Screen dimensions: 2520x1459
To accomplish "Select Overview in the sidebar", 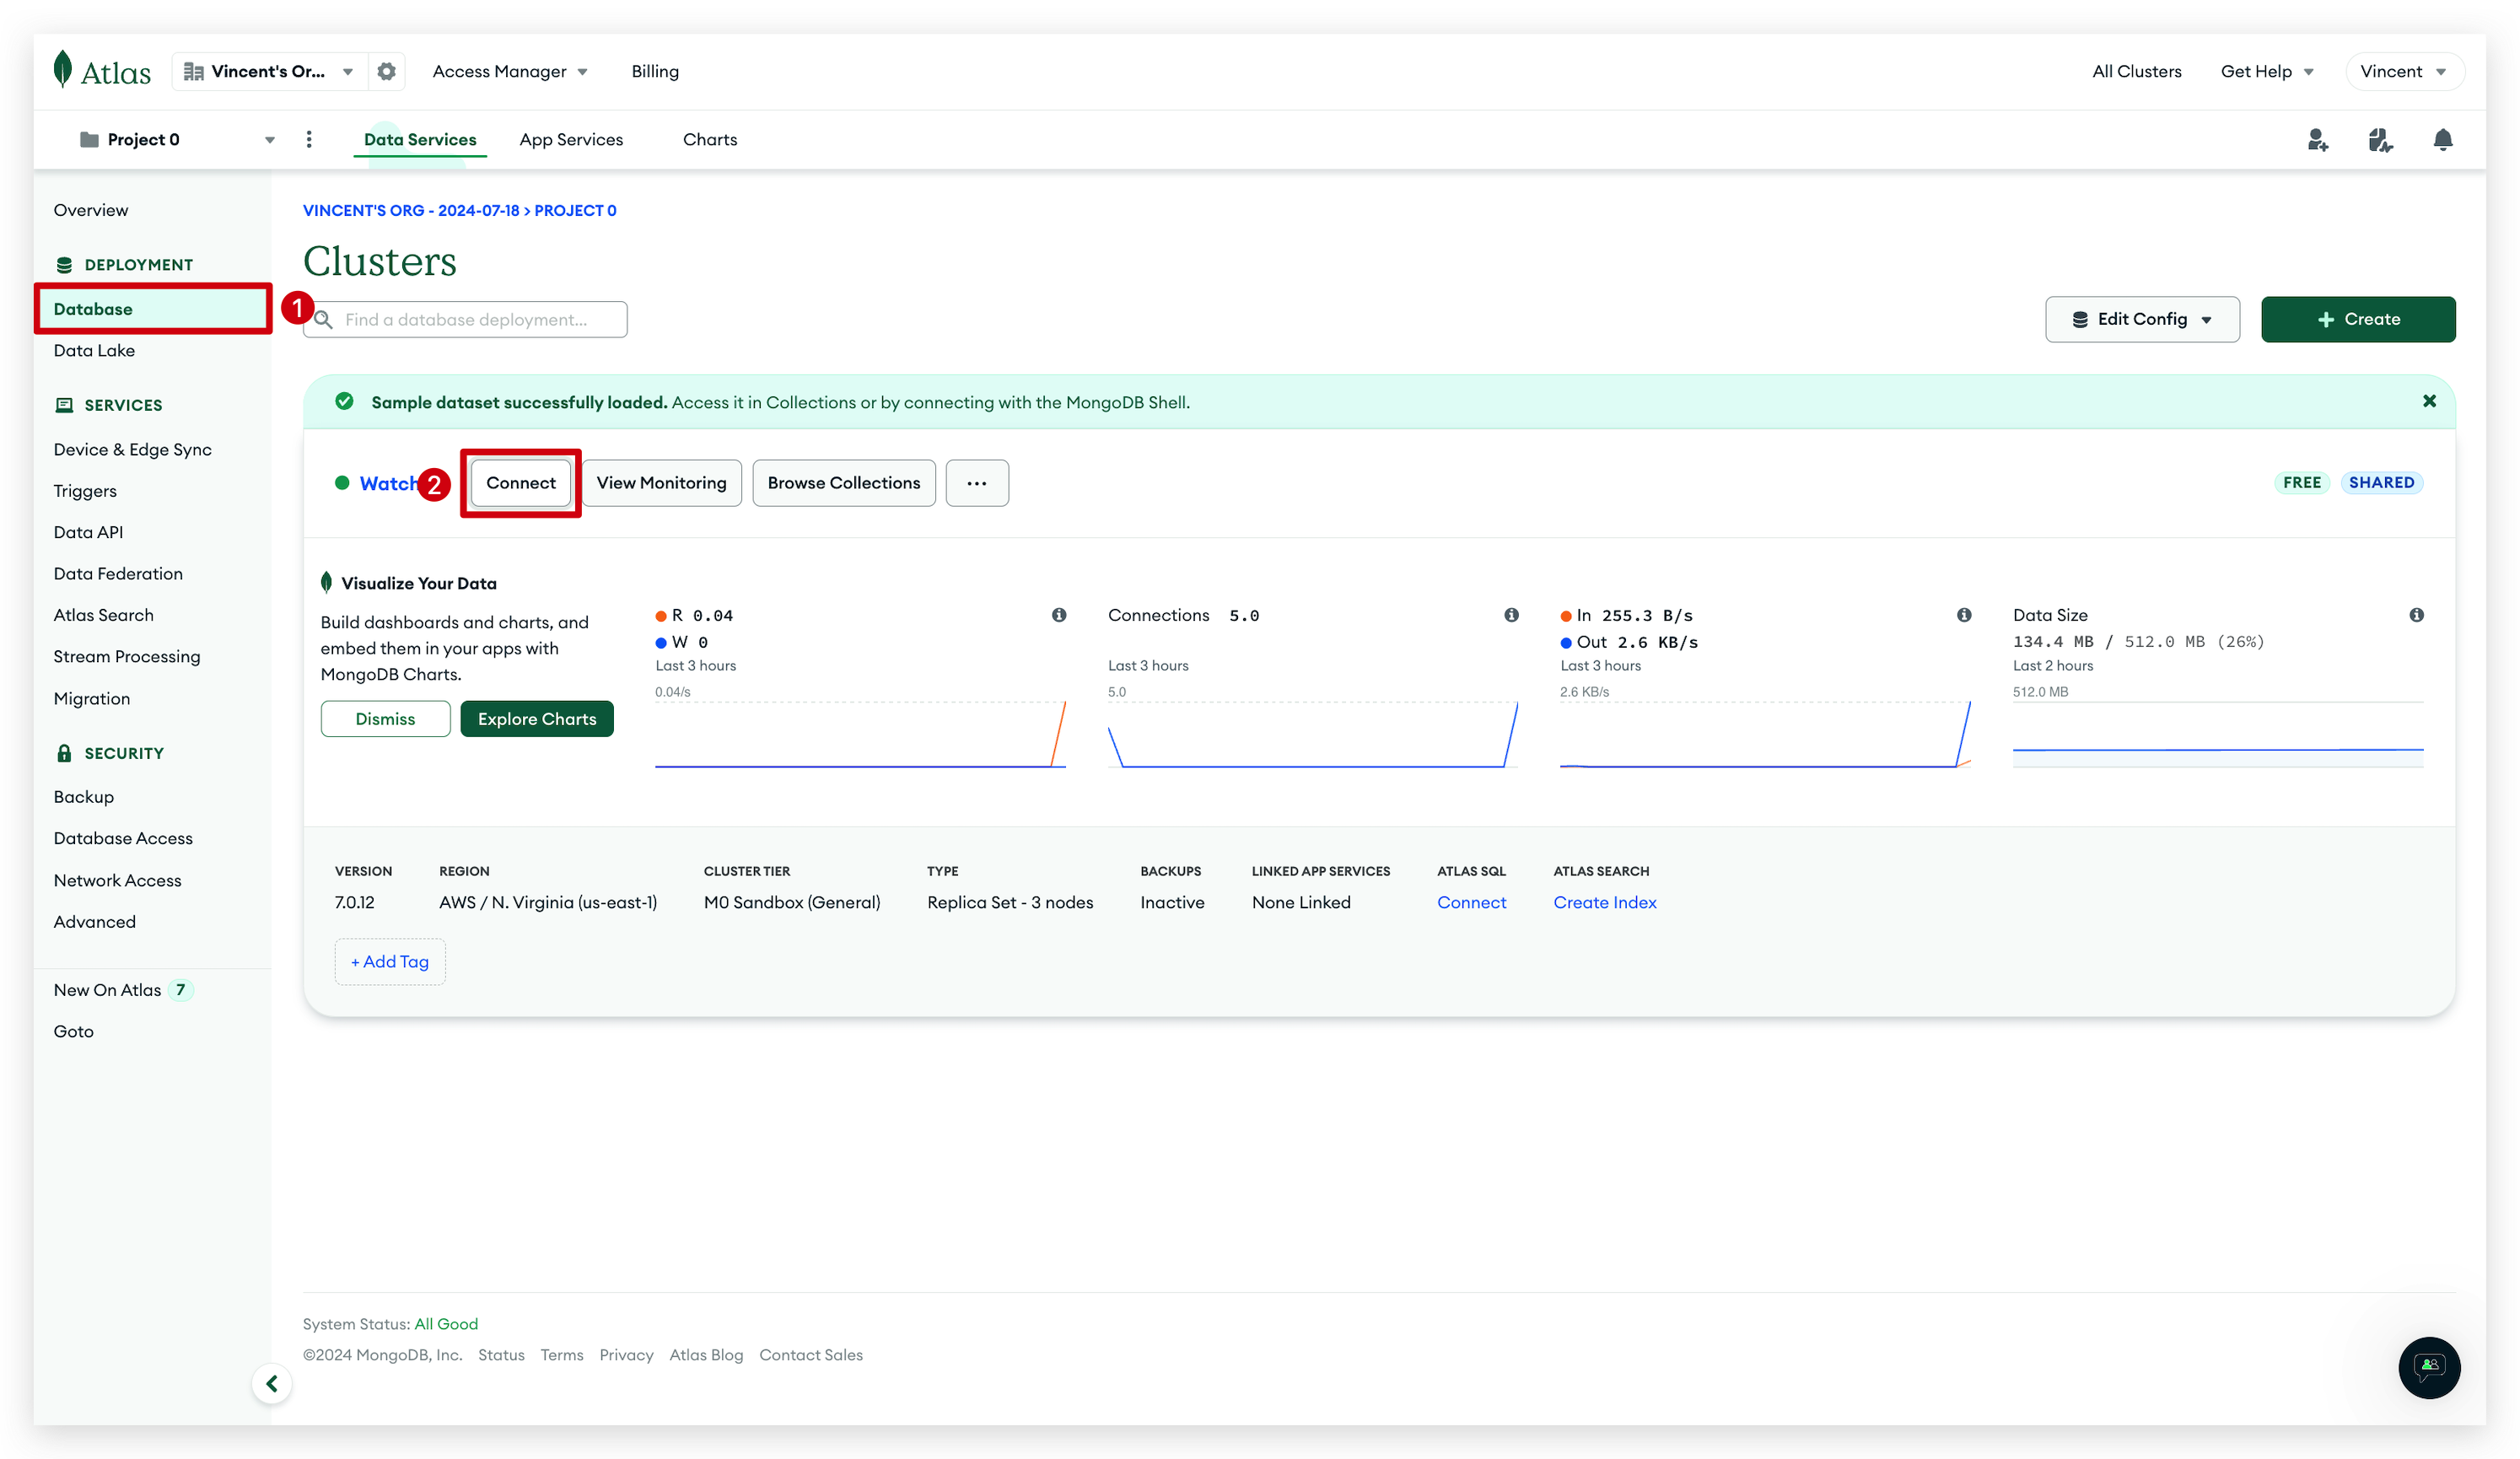I will tap(91, 210).
